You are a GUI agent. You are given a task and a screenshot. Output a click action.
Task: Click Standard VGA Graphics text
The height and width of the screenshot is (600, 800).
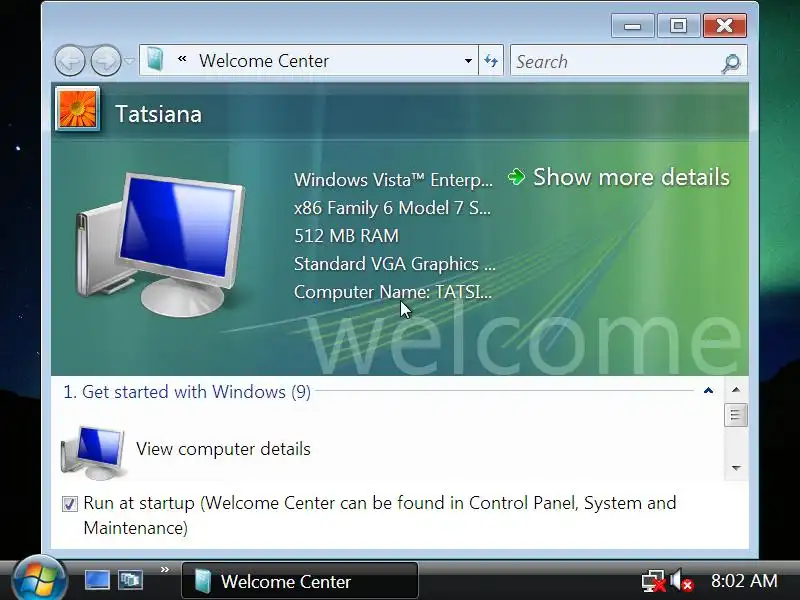click(x=394, y=264)
